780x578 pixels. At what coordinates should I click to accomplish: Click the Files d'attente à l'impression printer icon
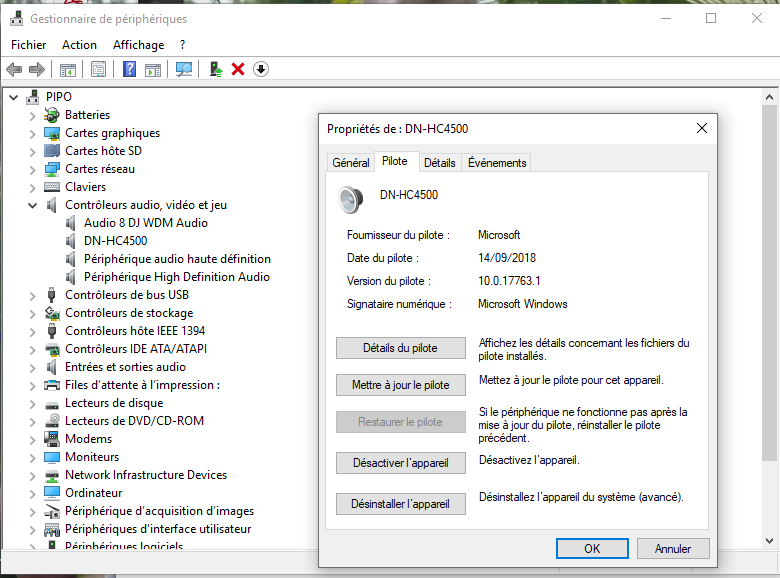coord(52,385)
